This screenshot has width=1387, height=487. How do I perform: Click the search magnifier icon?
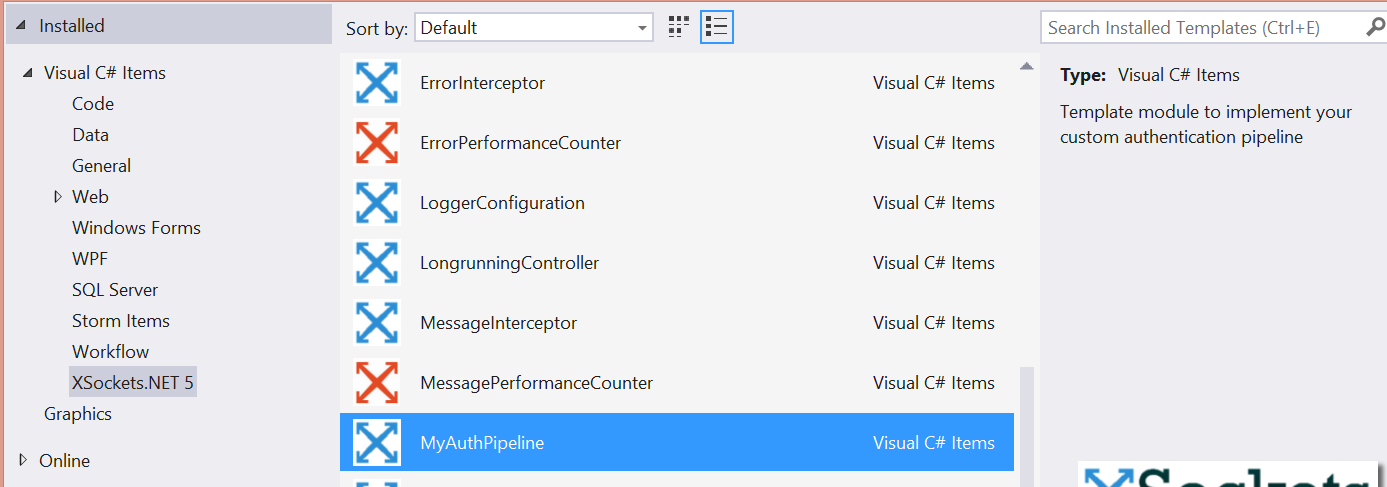(x=1375, y=28)
